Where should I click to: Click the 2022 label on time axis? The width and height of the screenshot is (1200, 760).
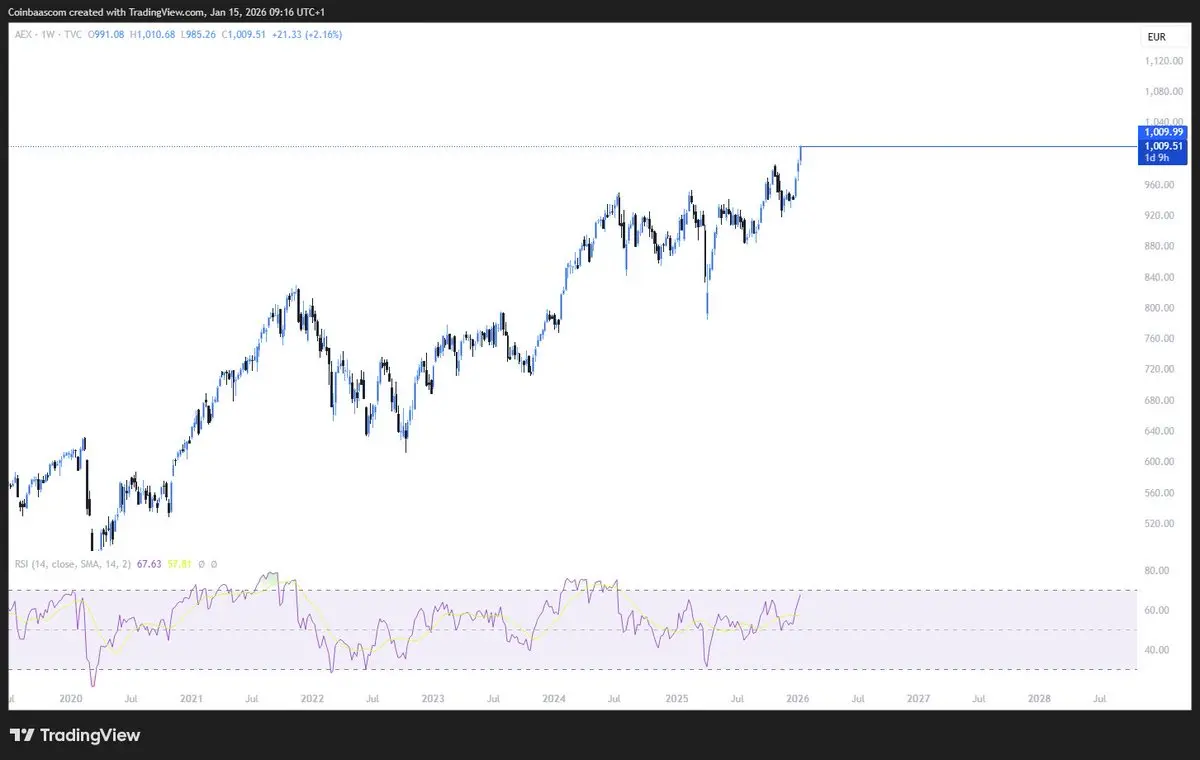click(x=312, y=697)
